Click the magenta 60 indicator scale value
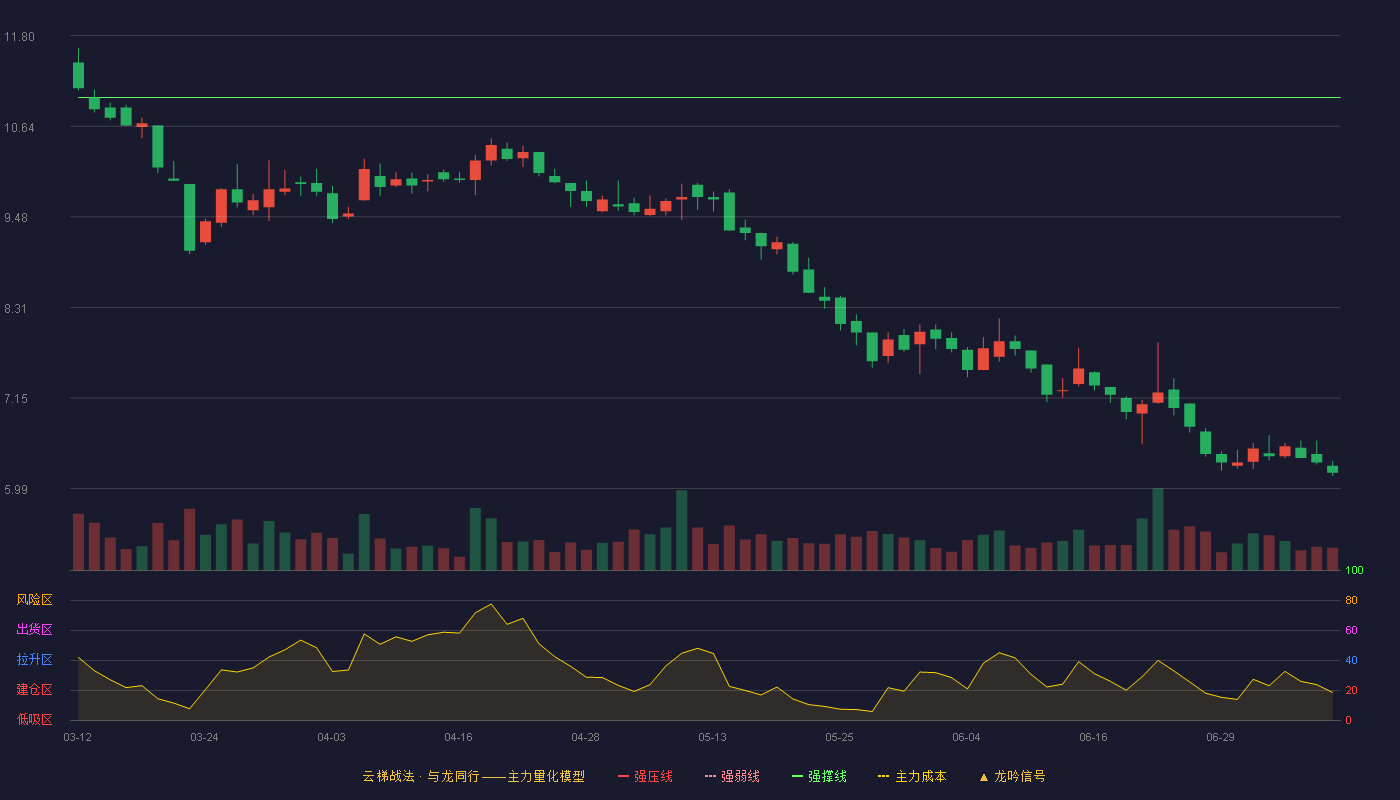 click(1351, 630)
